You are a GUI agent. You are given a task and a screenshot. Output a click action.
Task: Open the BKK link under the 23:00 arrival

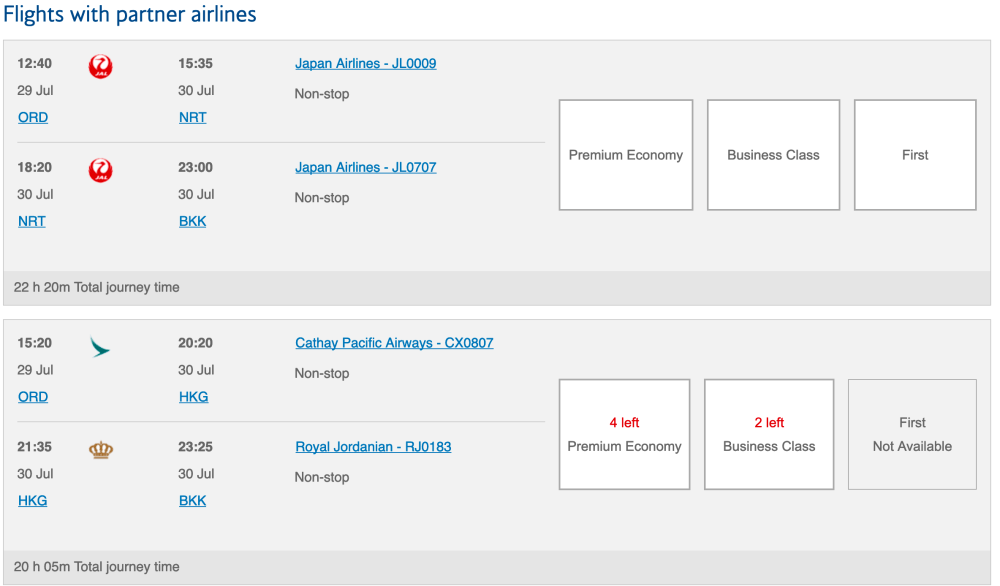pyautogui.click(x=193, y=222)
